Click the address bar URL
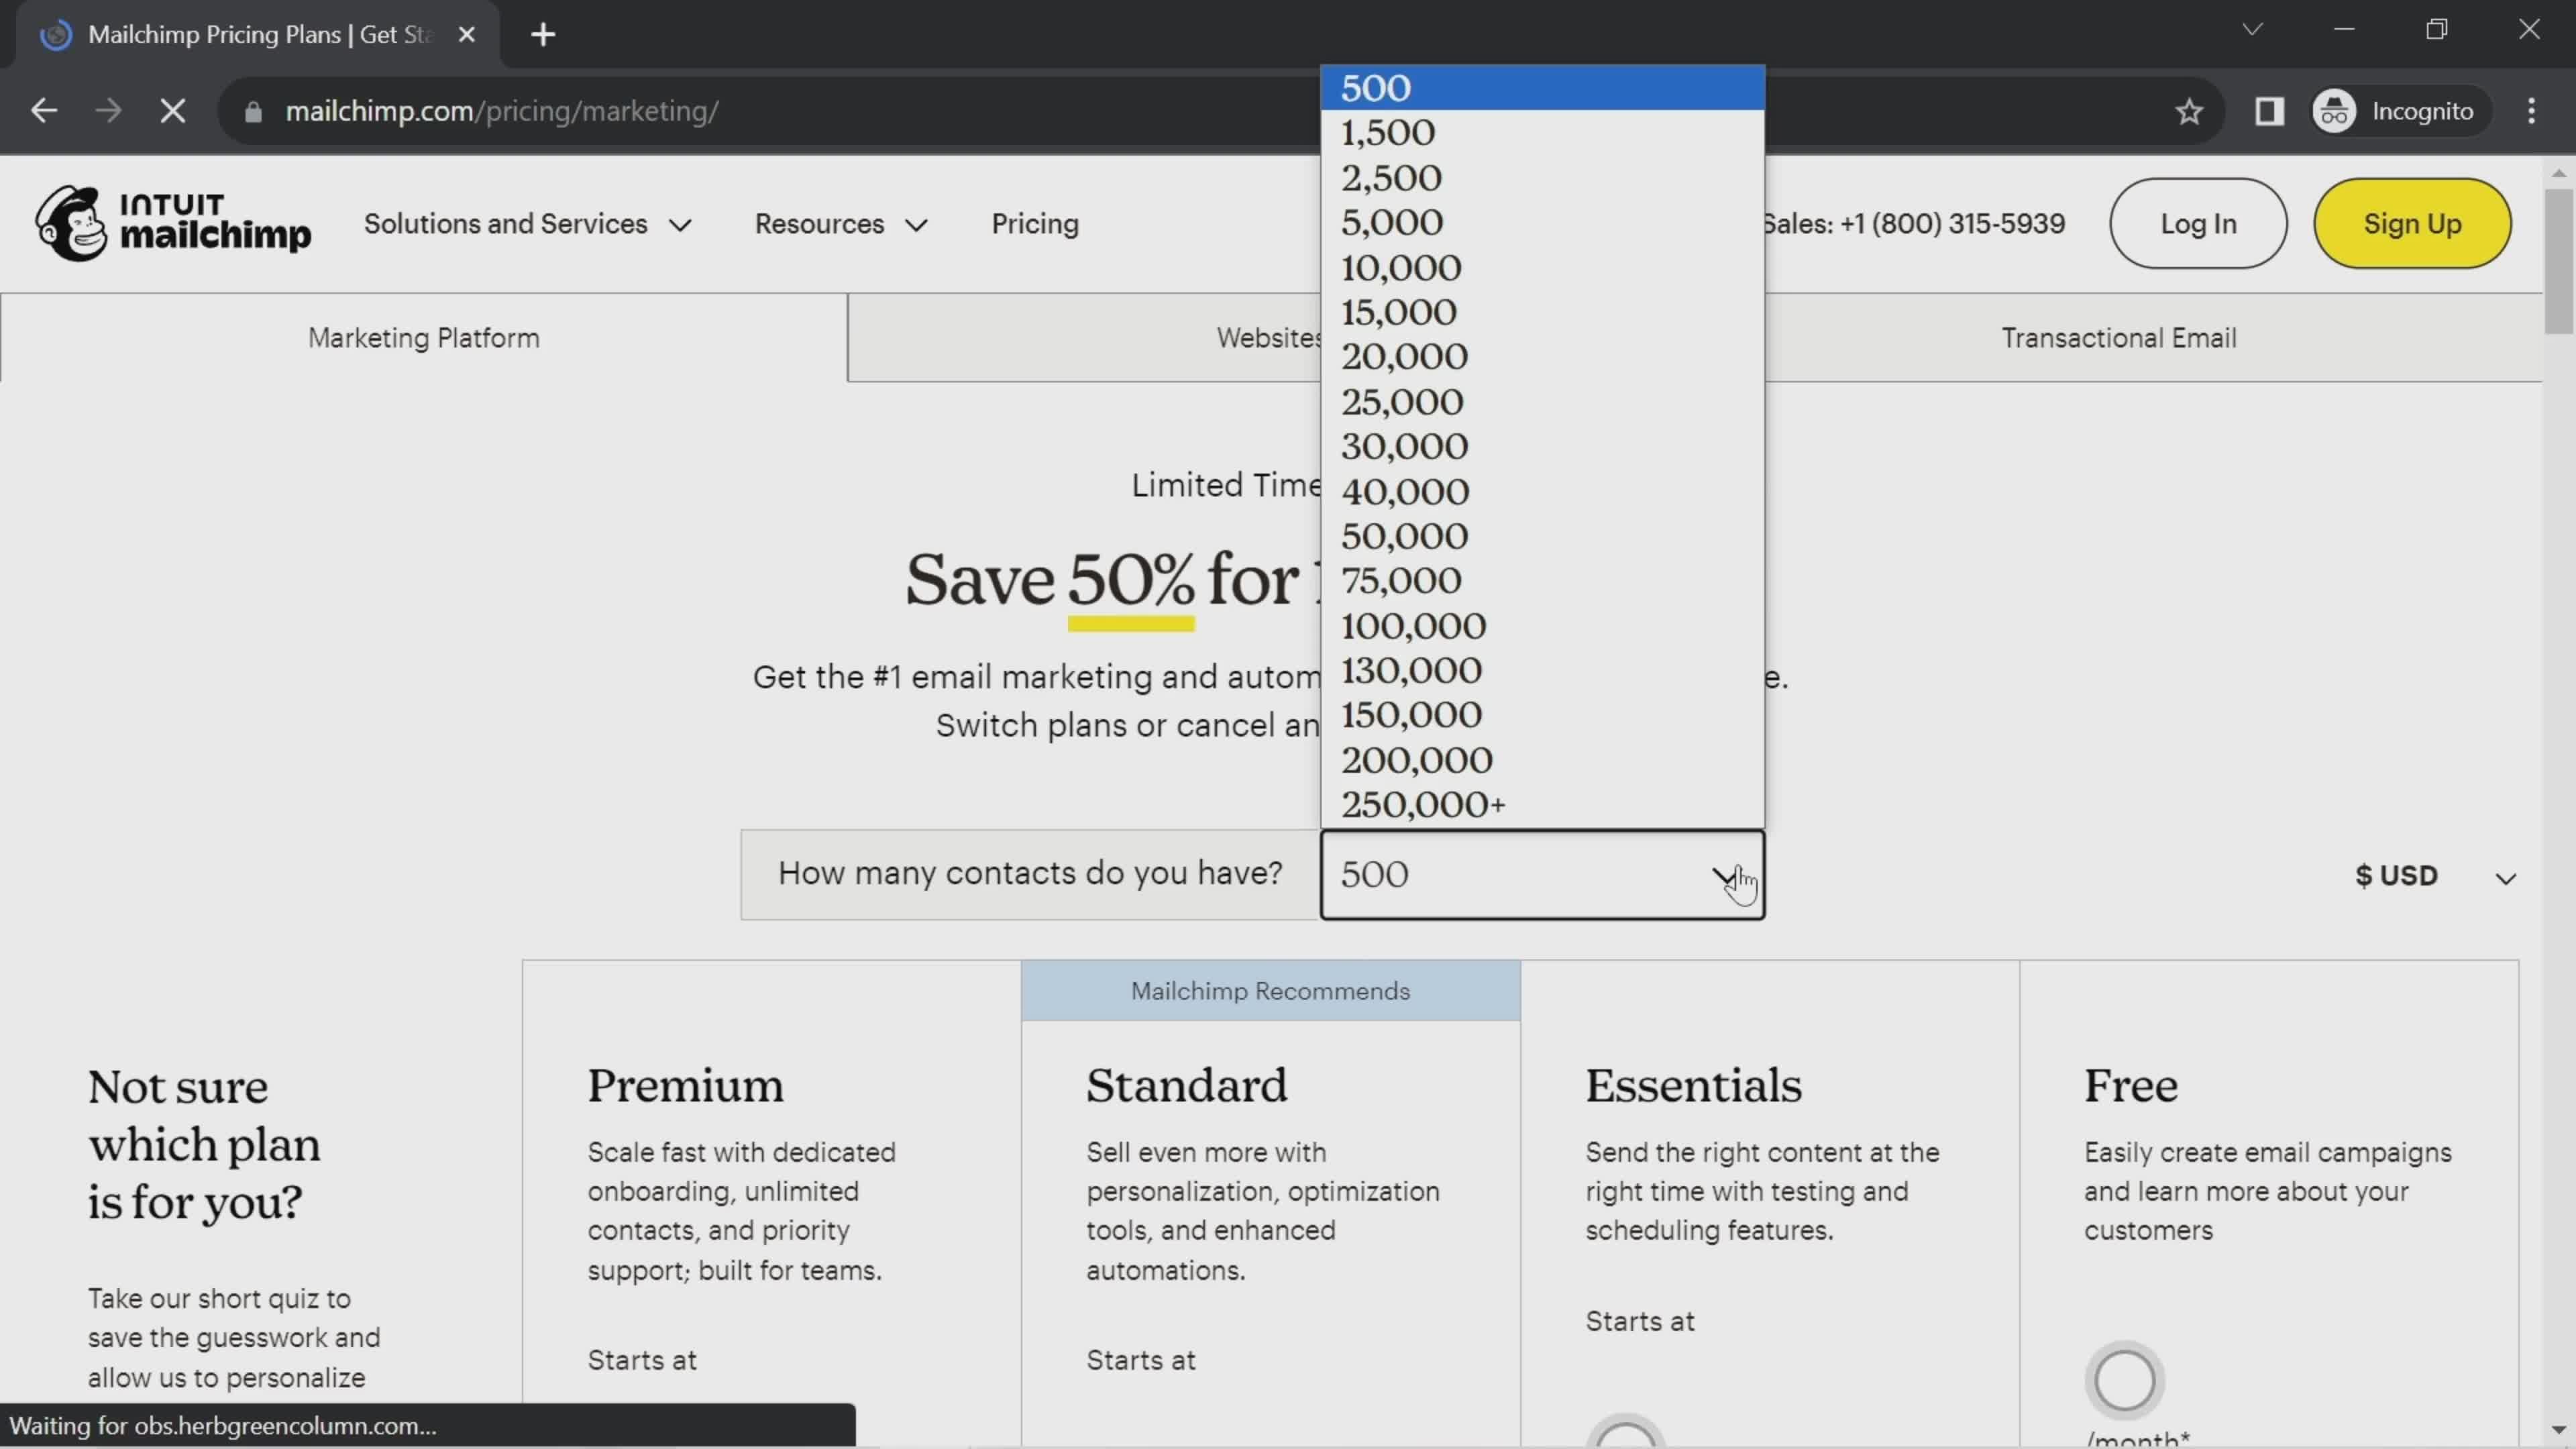The image size is (2576, 1449). (502, 111)
